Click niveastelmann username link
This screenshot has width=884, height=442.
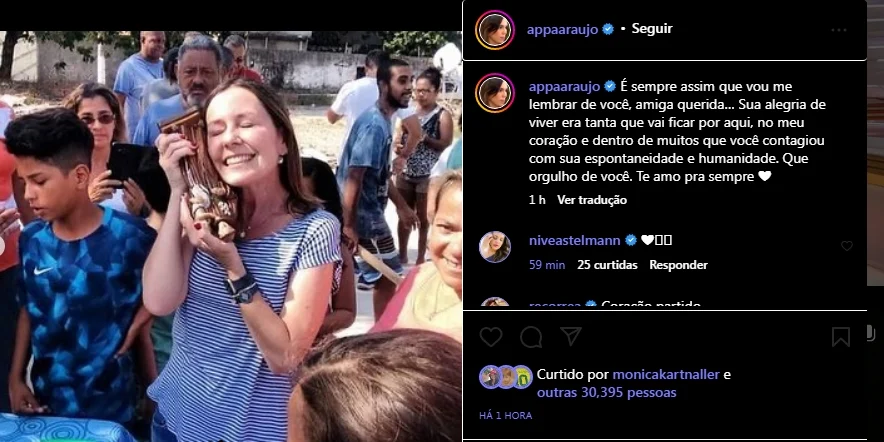pyautogui.click(x=574, y=240)
